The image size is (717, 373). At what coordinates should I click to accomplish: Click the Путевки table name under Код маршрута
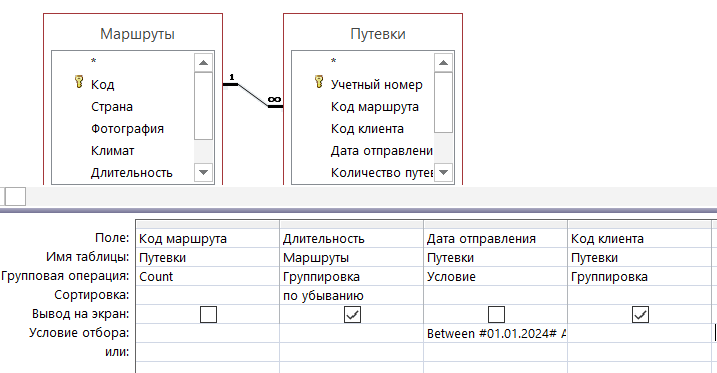(x=208, y=257)
